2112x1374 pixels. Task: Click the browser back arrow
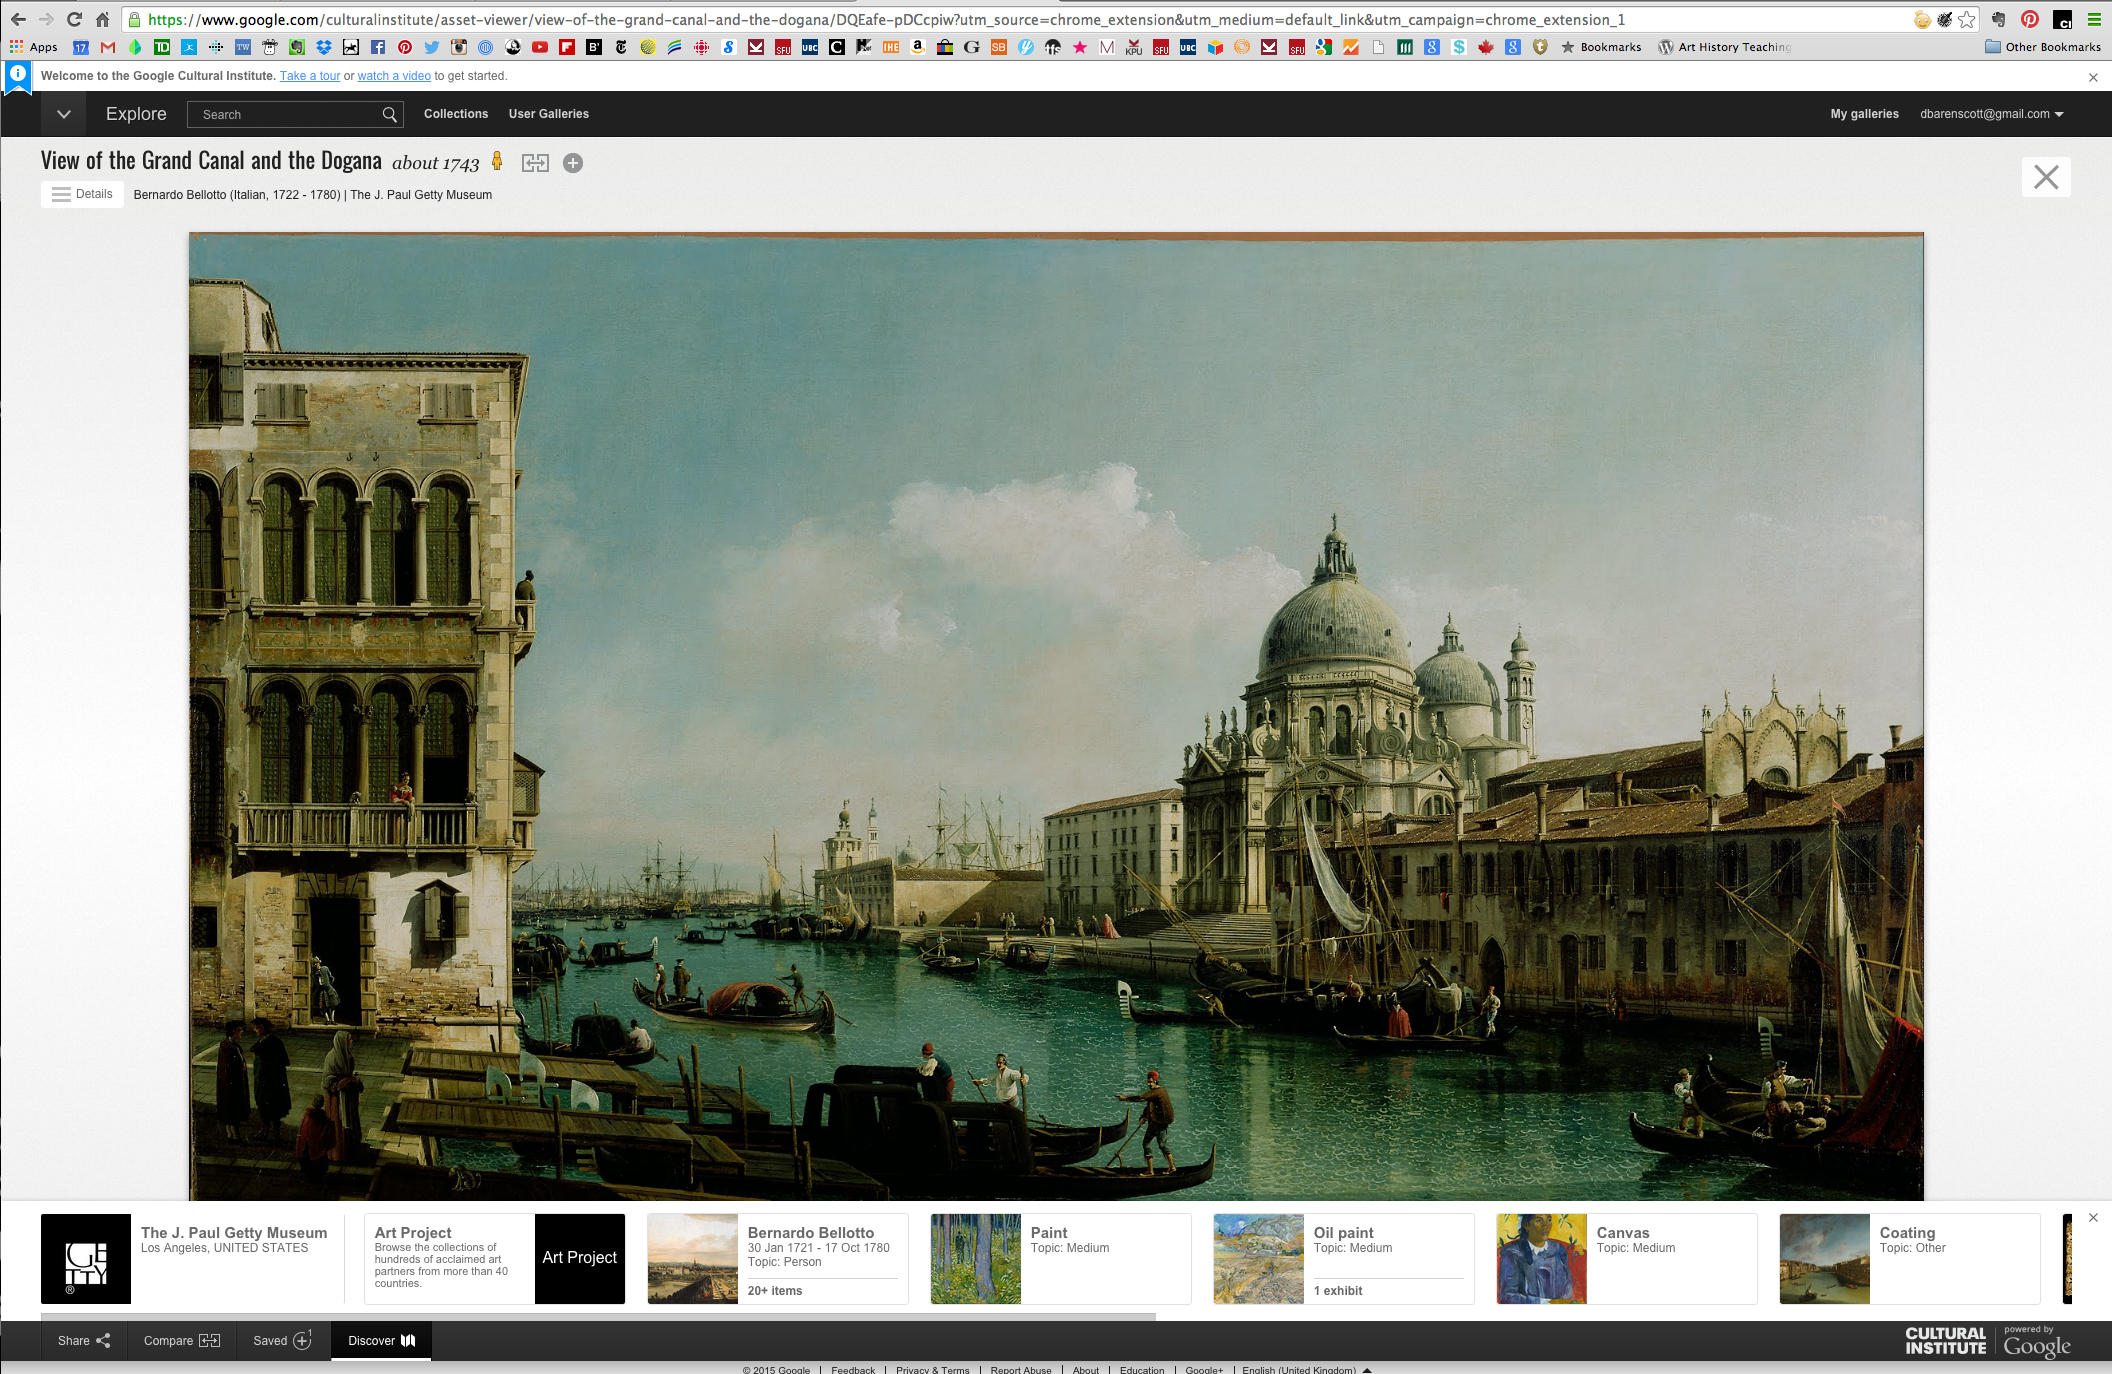(18, 19)
